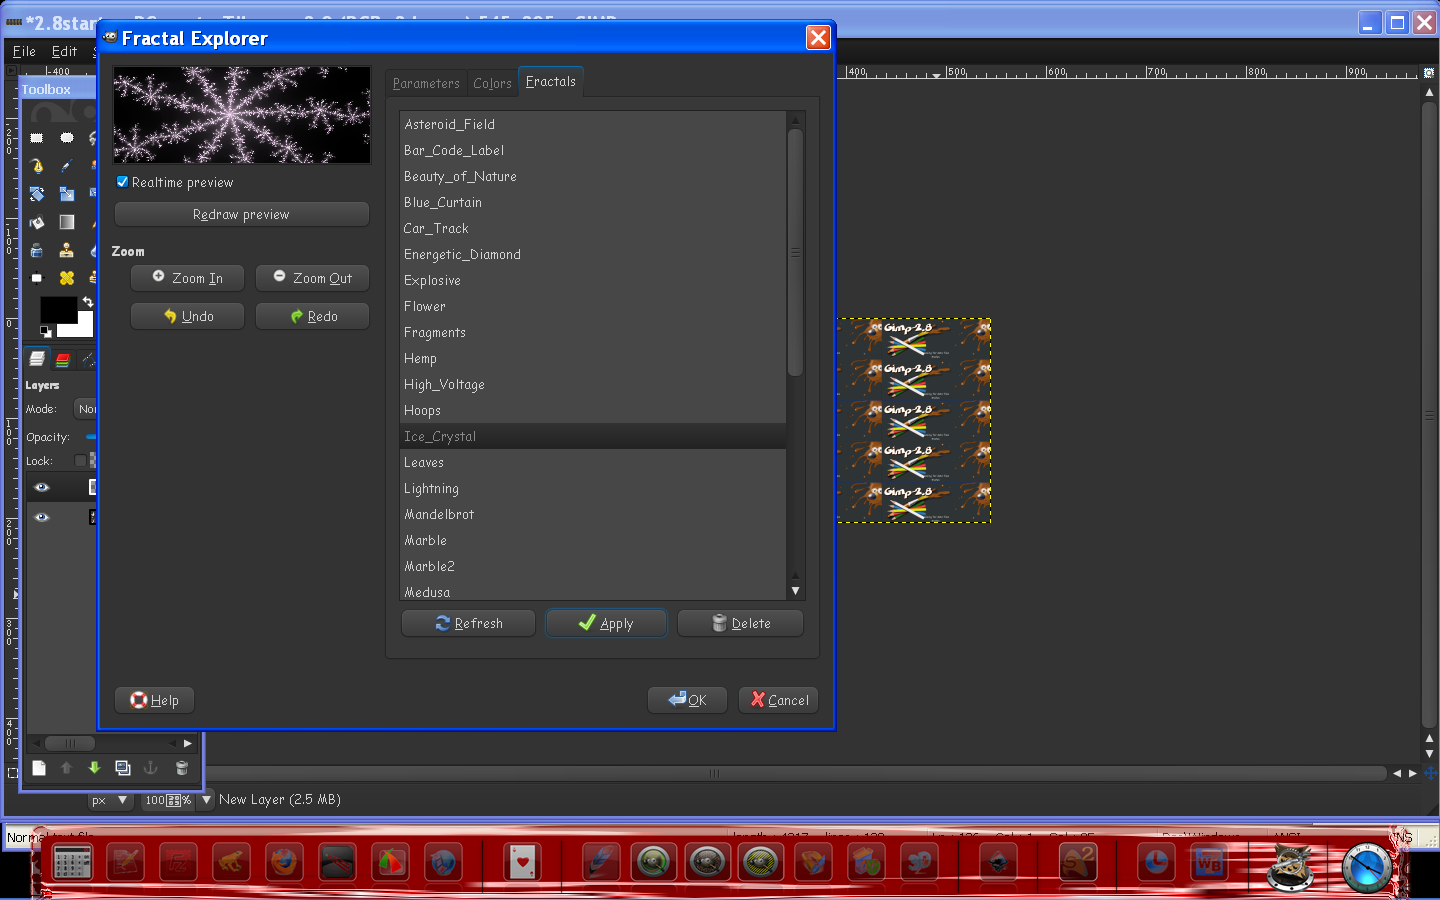
Task: Select the Heal tool icon
Action: [x=67, y=278]
